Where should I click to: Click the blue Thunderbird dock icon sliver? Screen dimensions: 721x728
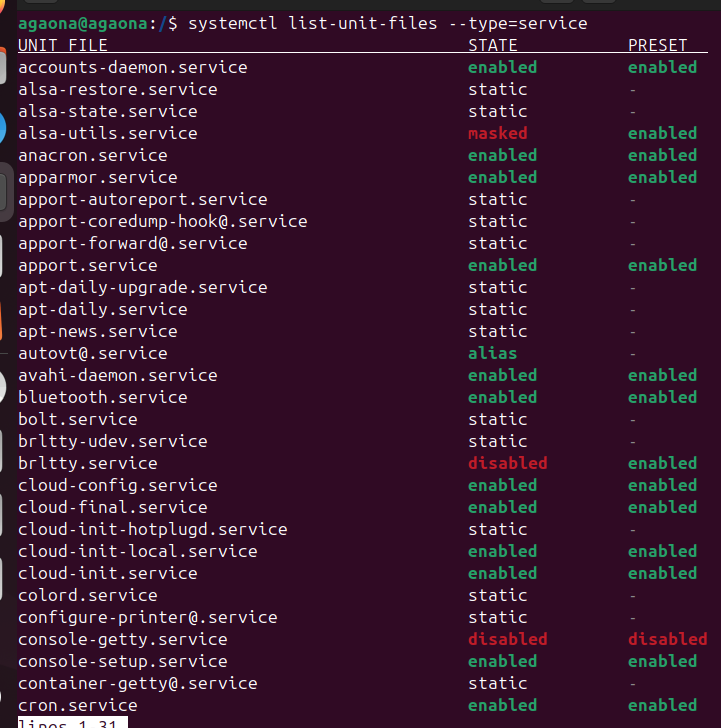tap(3, 129)
